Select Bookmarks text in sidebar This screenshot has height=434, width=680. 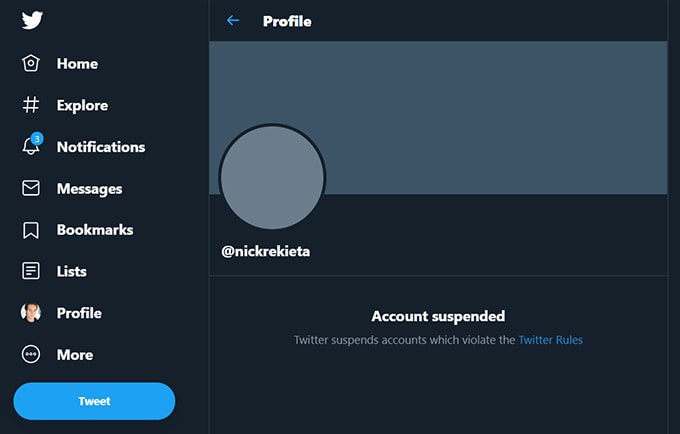click(x=95, y=230)
